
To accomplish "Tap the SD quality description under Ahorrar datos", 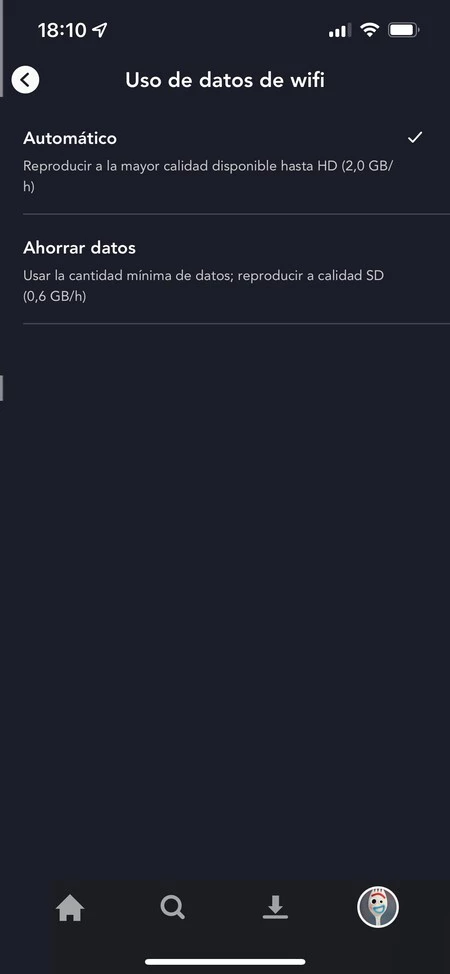I will 203,286.
